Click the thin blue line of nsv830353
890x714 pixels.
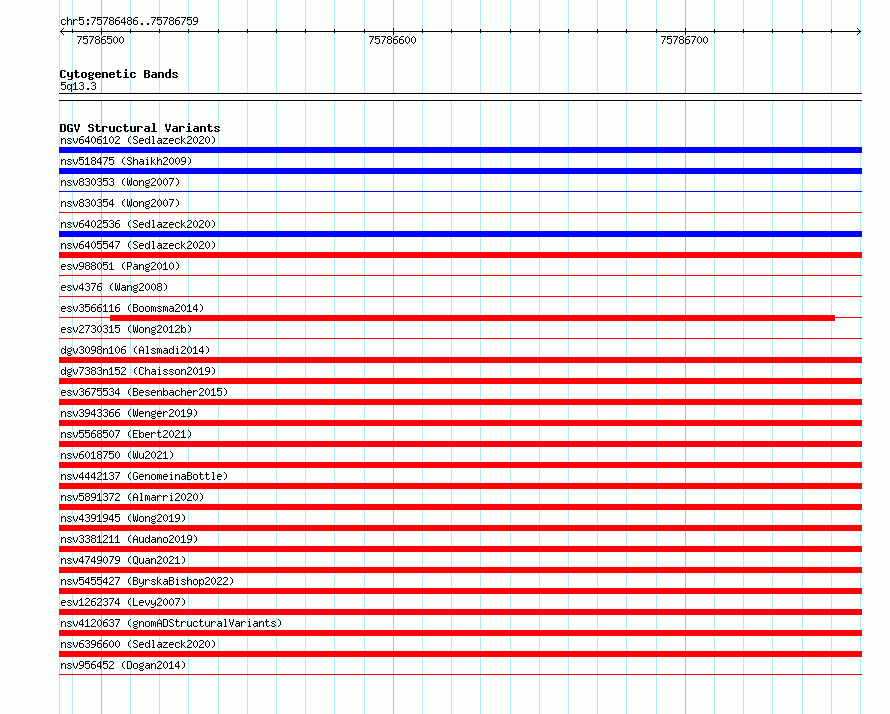[x=460, y=192]
